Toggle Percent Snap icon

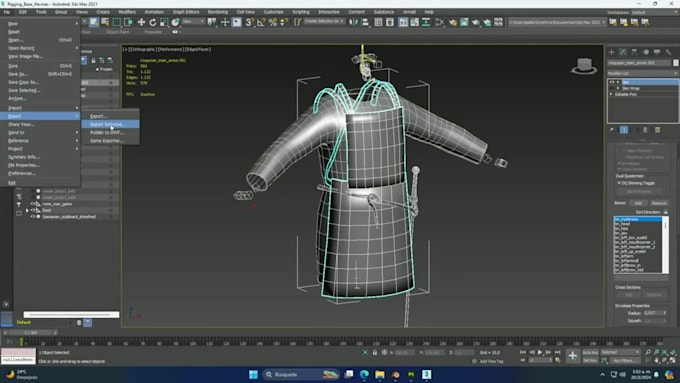(x=273, y=22)
